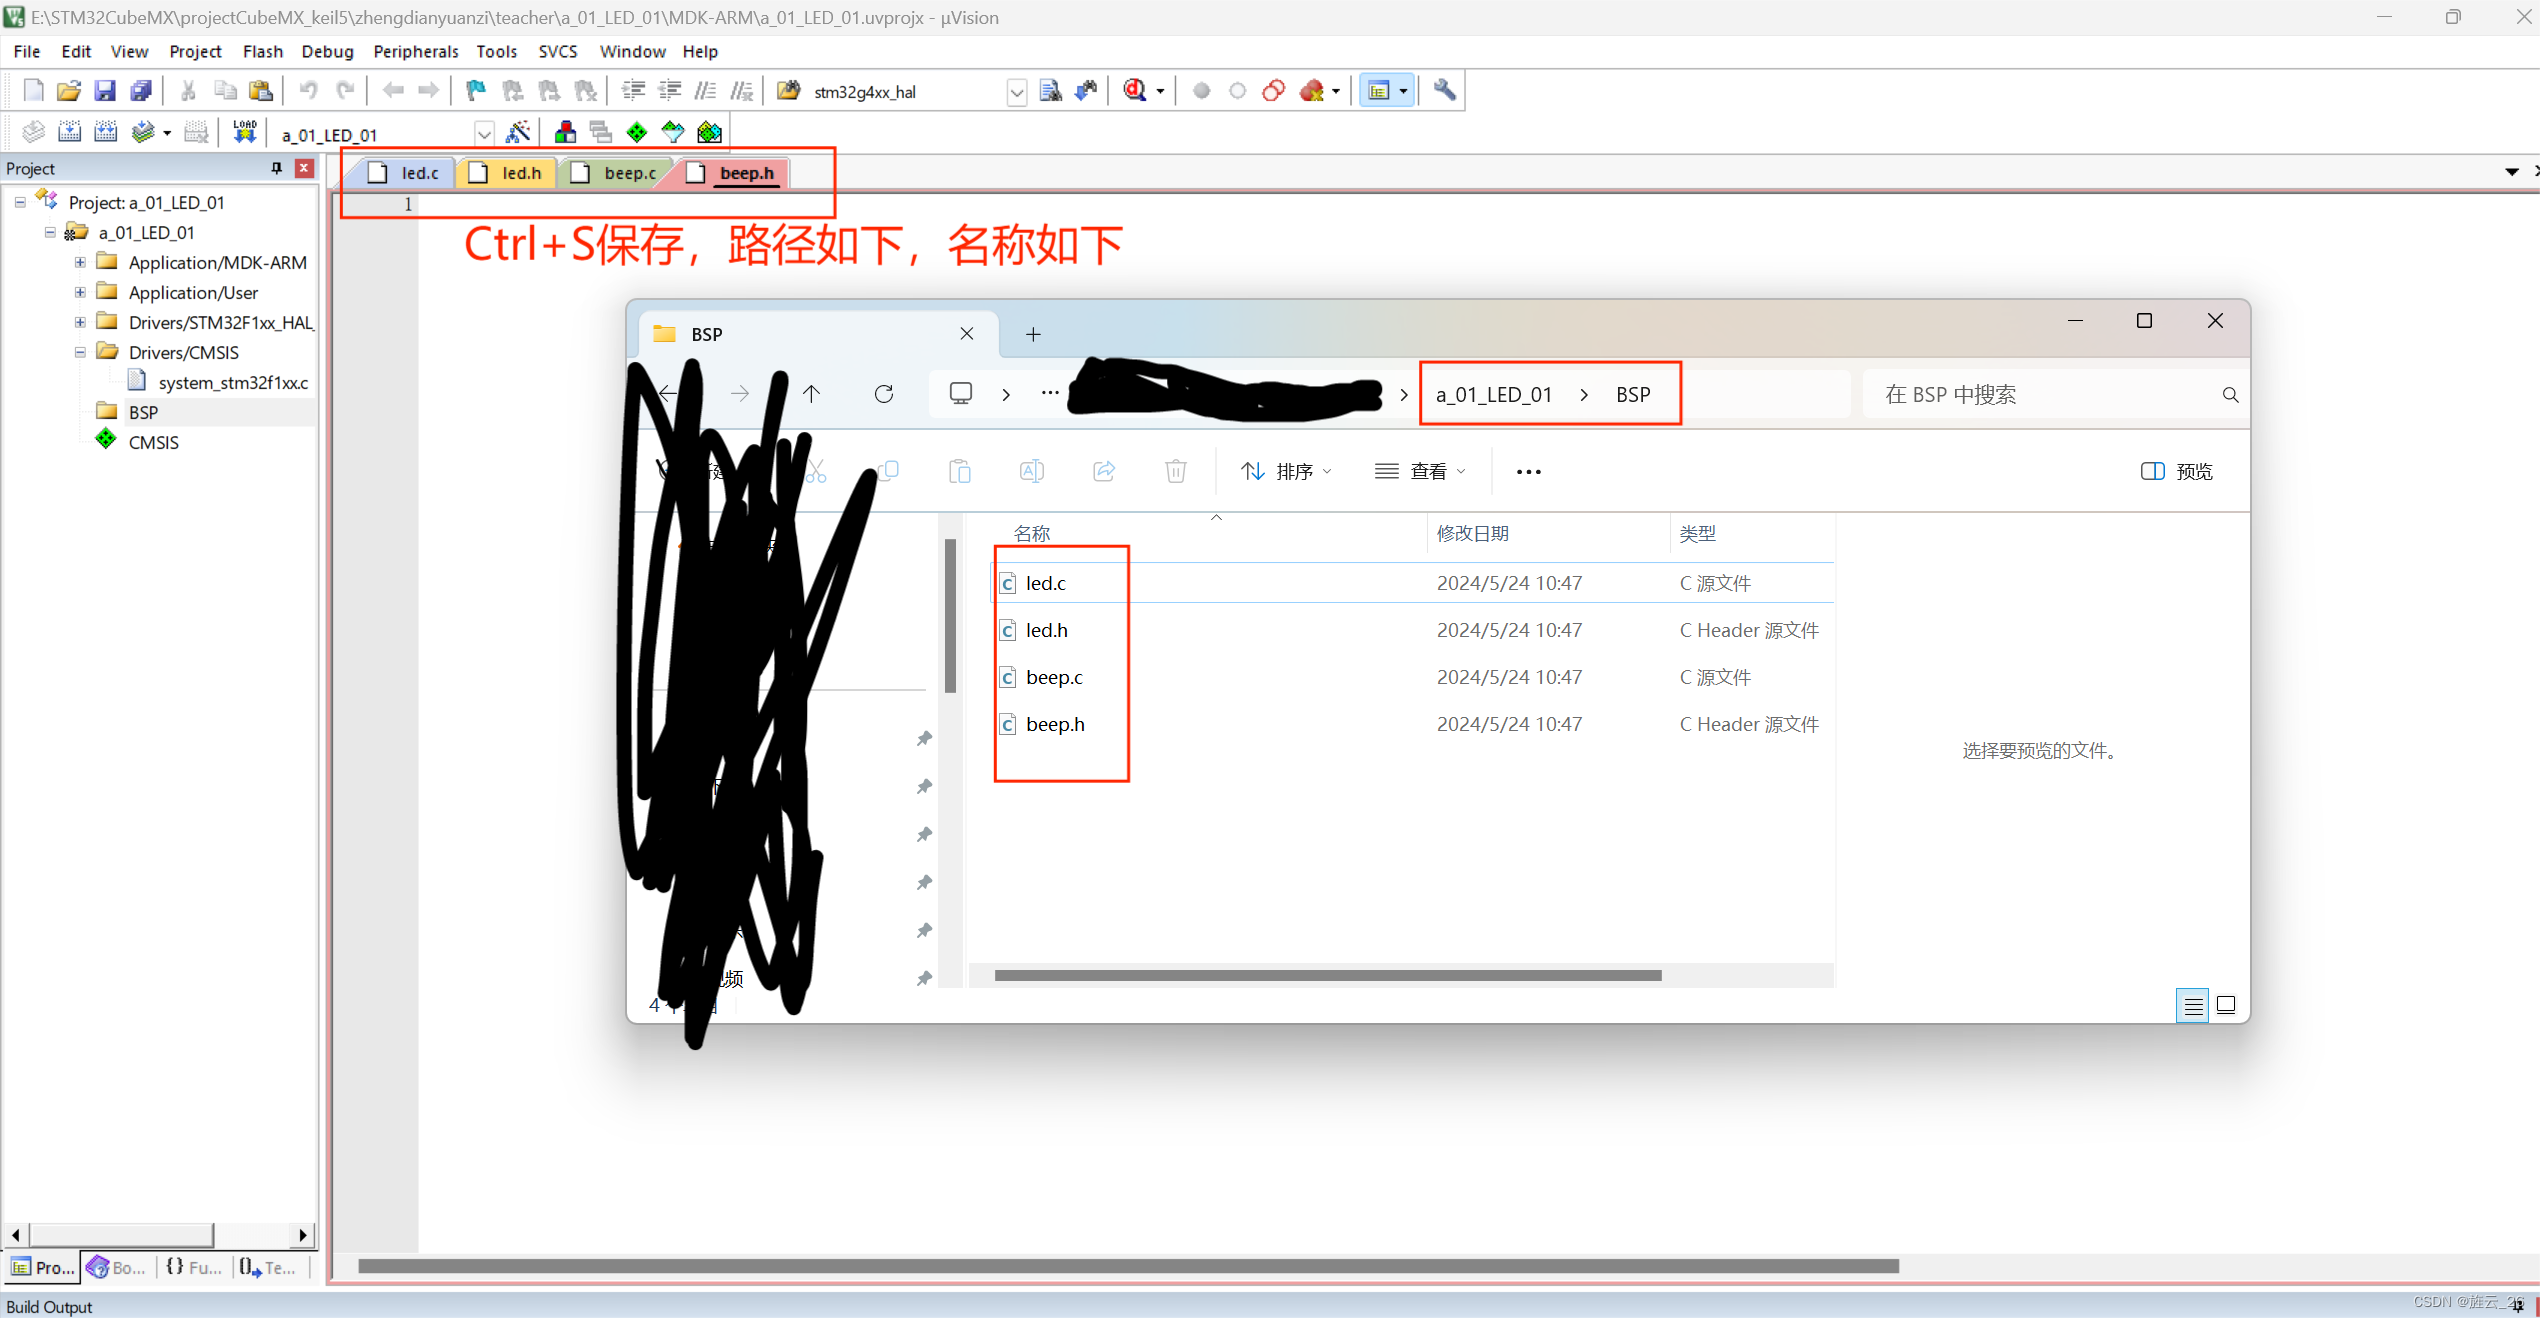
Task: Select beep.c in the file list
Action: (1054, 677)
